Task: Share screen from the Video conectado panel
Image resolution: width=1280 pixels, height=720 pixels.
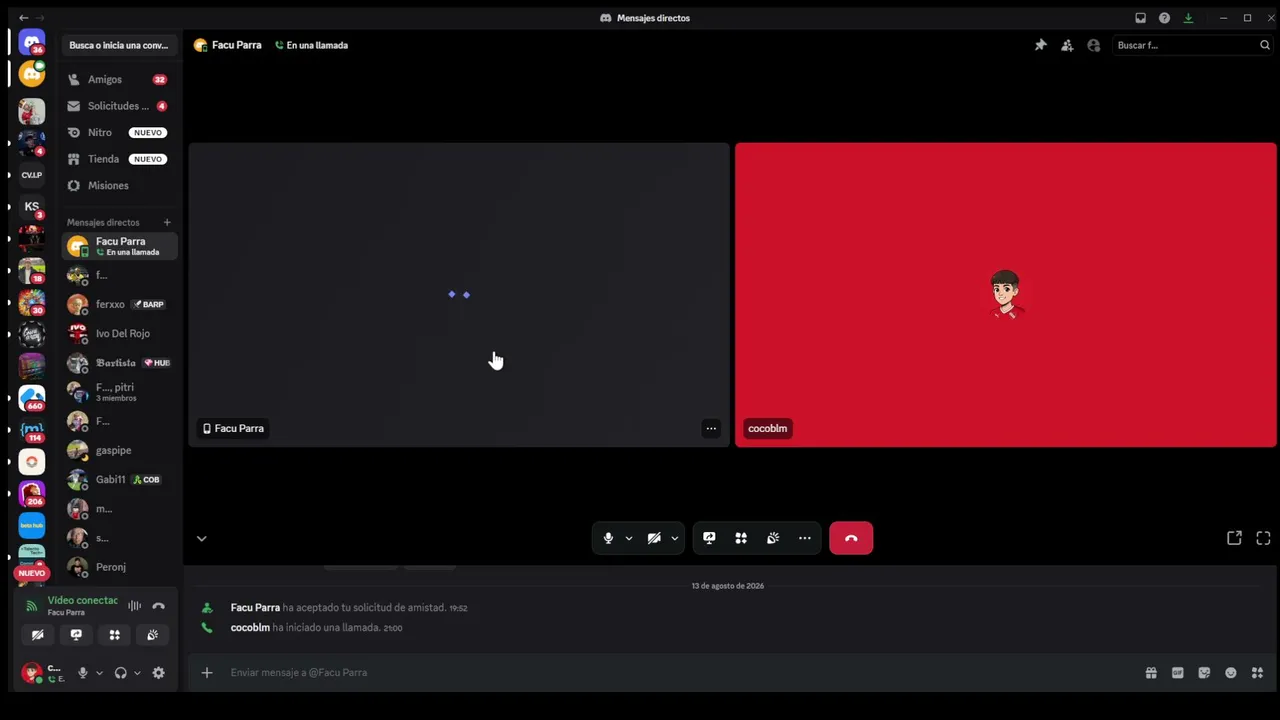Action: click(x=76, y=635)
